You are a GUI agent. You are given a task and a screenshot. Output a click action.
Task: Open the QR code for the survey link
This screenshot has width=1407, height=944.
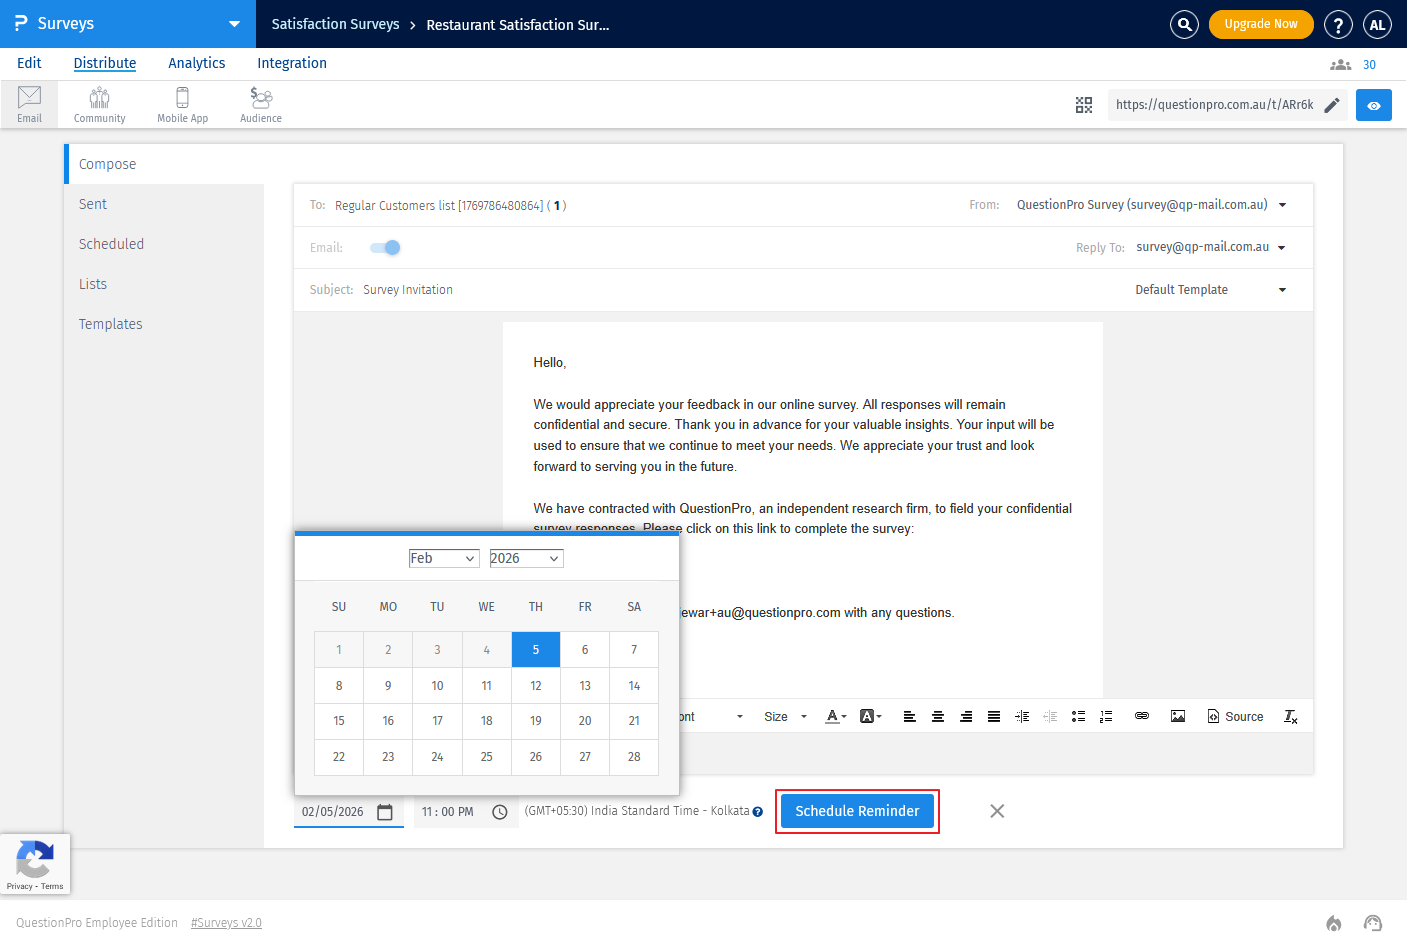coord(1084,104)
